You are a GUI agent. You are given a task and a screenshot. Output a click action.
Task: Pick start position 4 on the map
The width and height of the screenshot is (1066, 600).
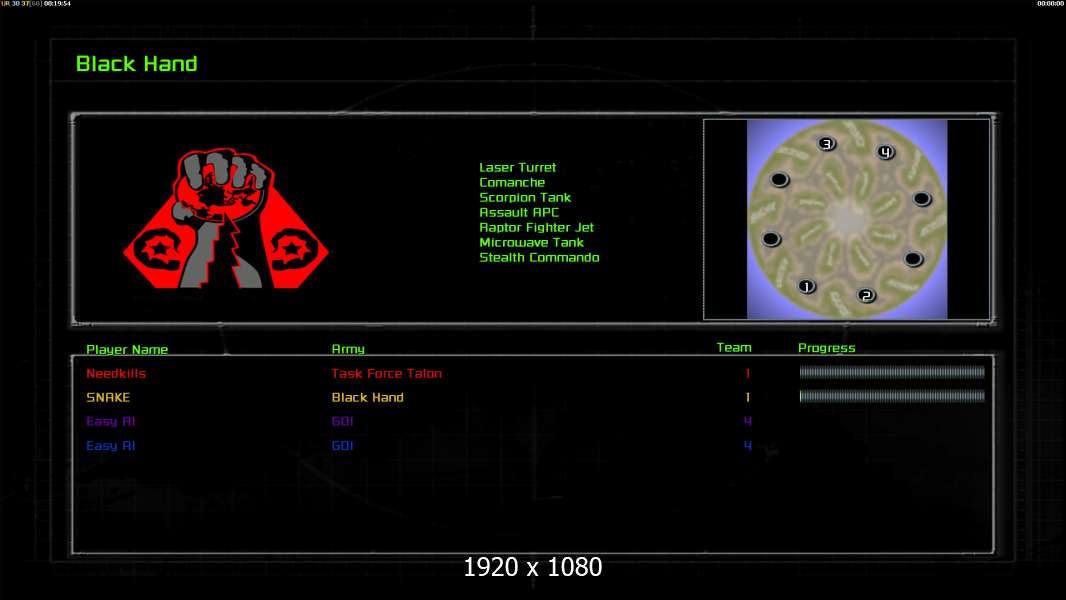pos(885,152)
